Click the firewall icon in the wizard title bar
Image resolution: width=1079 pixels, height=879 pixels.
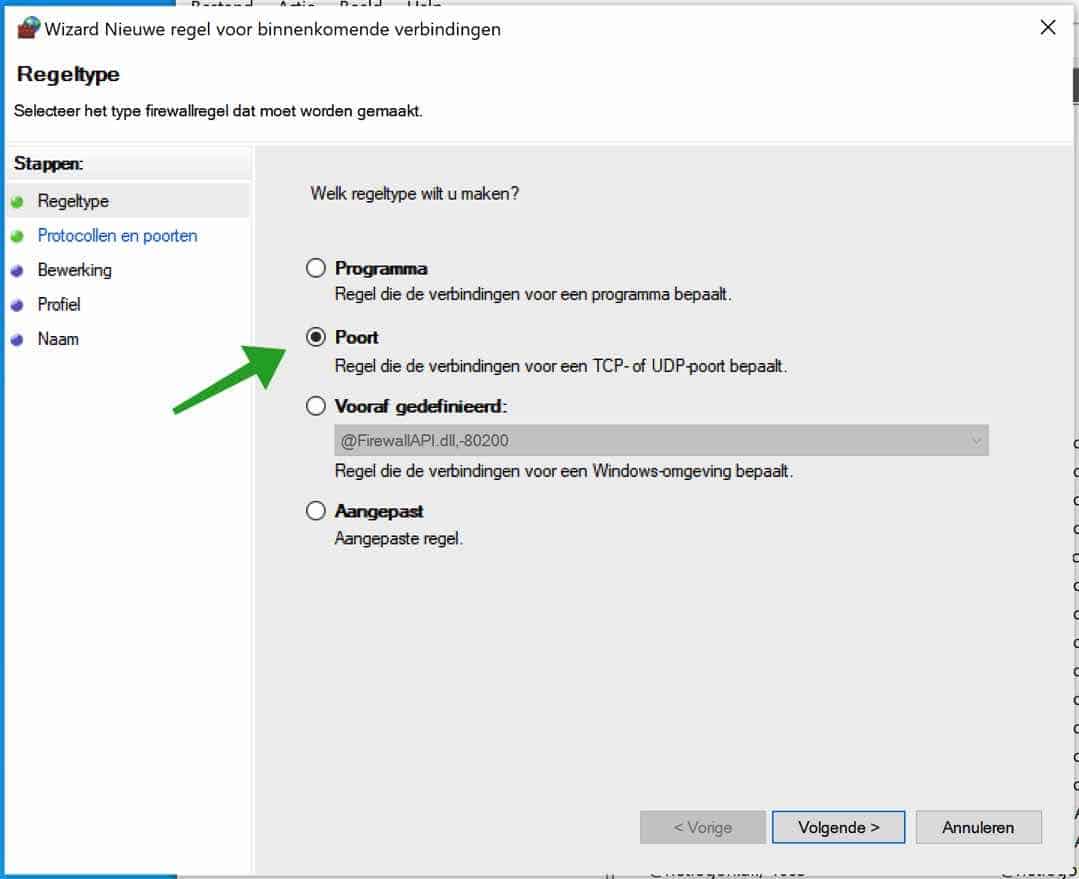27,28
